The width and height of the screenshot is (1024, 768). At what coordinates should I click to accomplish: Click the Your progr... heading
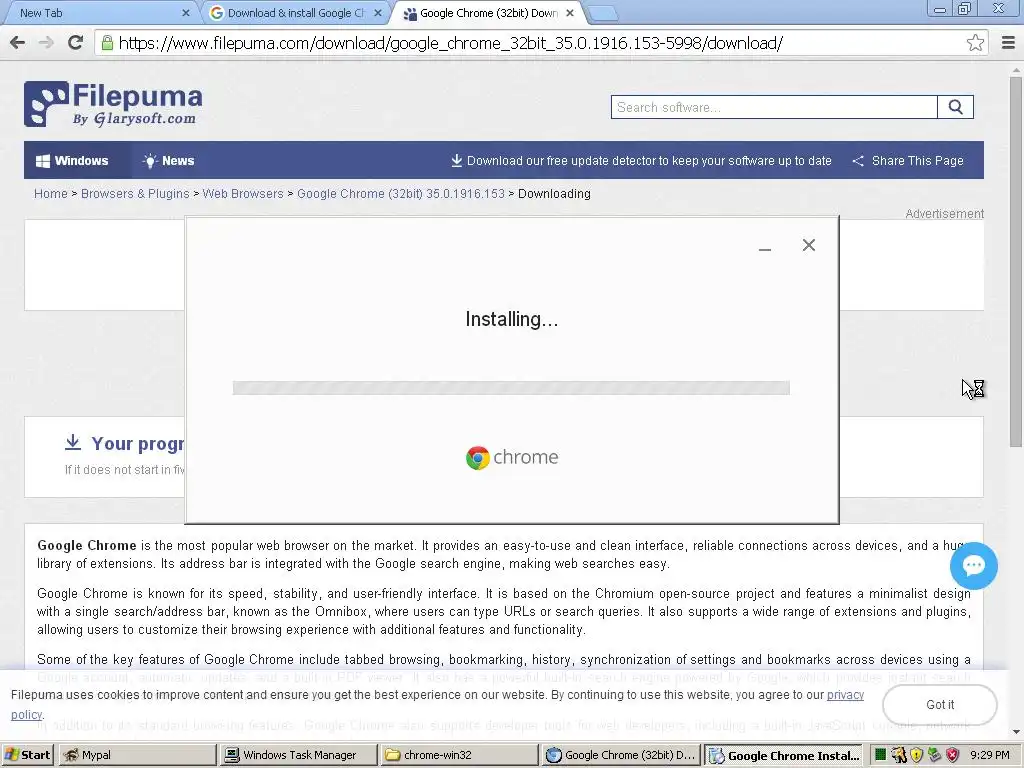coord(138,443)
